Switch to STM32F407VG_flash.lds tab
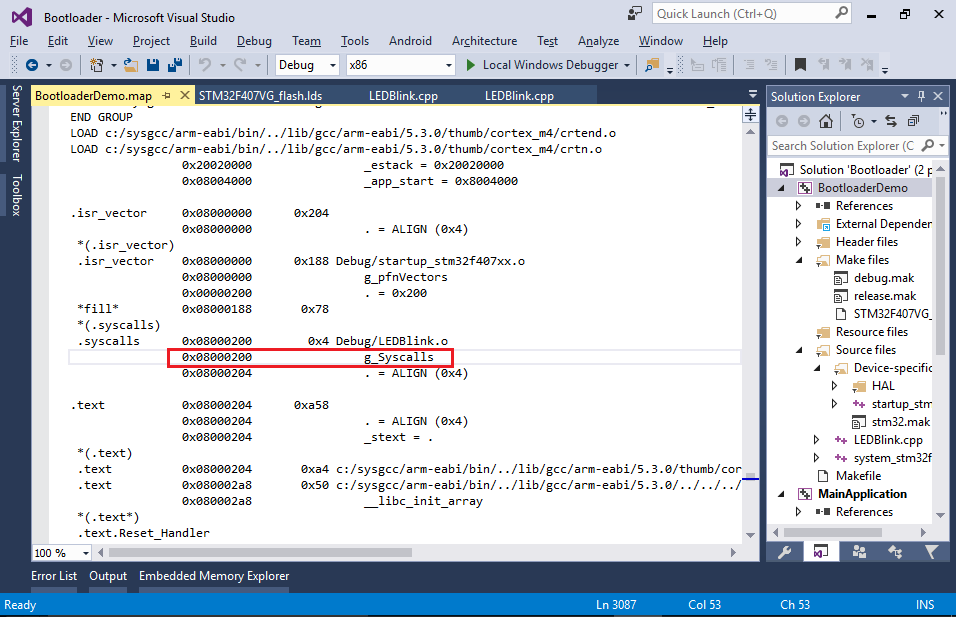Viewport: 956px width, 617px height. (x=260, y=96)
